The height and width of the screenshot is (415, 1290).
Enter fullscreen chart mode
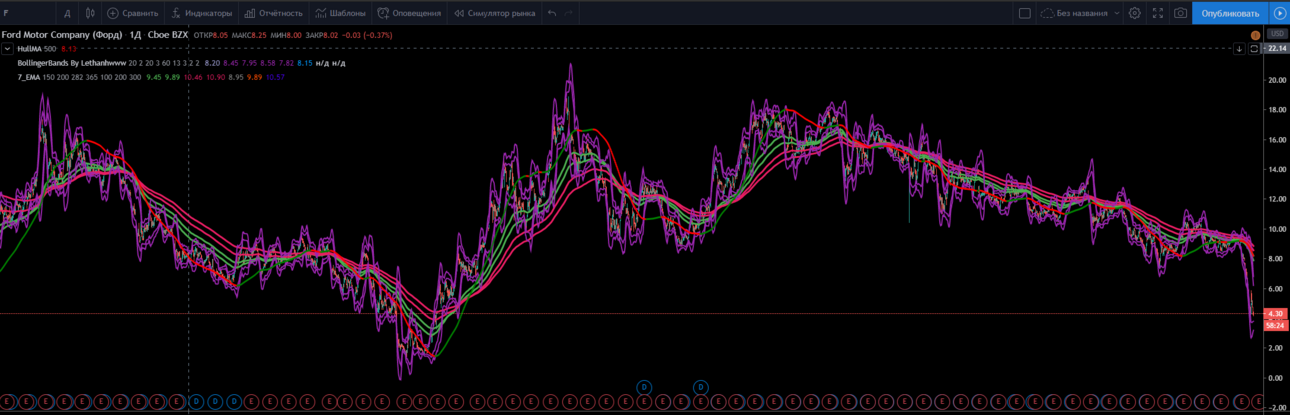1158,14
